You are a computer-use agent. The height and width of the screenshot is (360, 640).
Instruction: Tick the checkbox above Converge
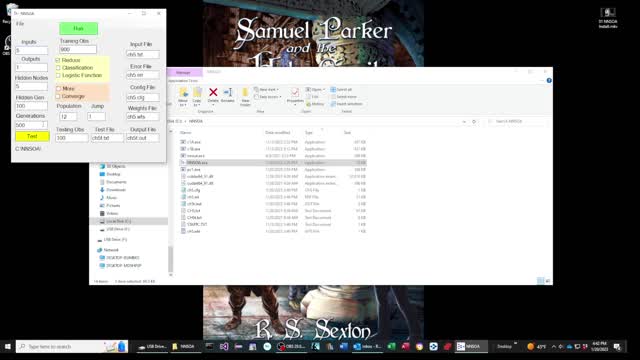point(58,89)
